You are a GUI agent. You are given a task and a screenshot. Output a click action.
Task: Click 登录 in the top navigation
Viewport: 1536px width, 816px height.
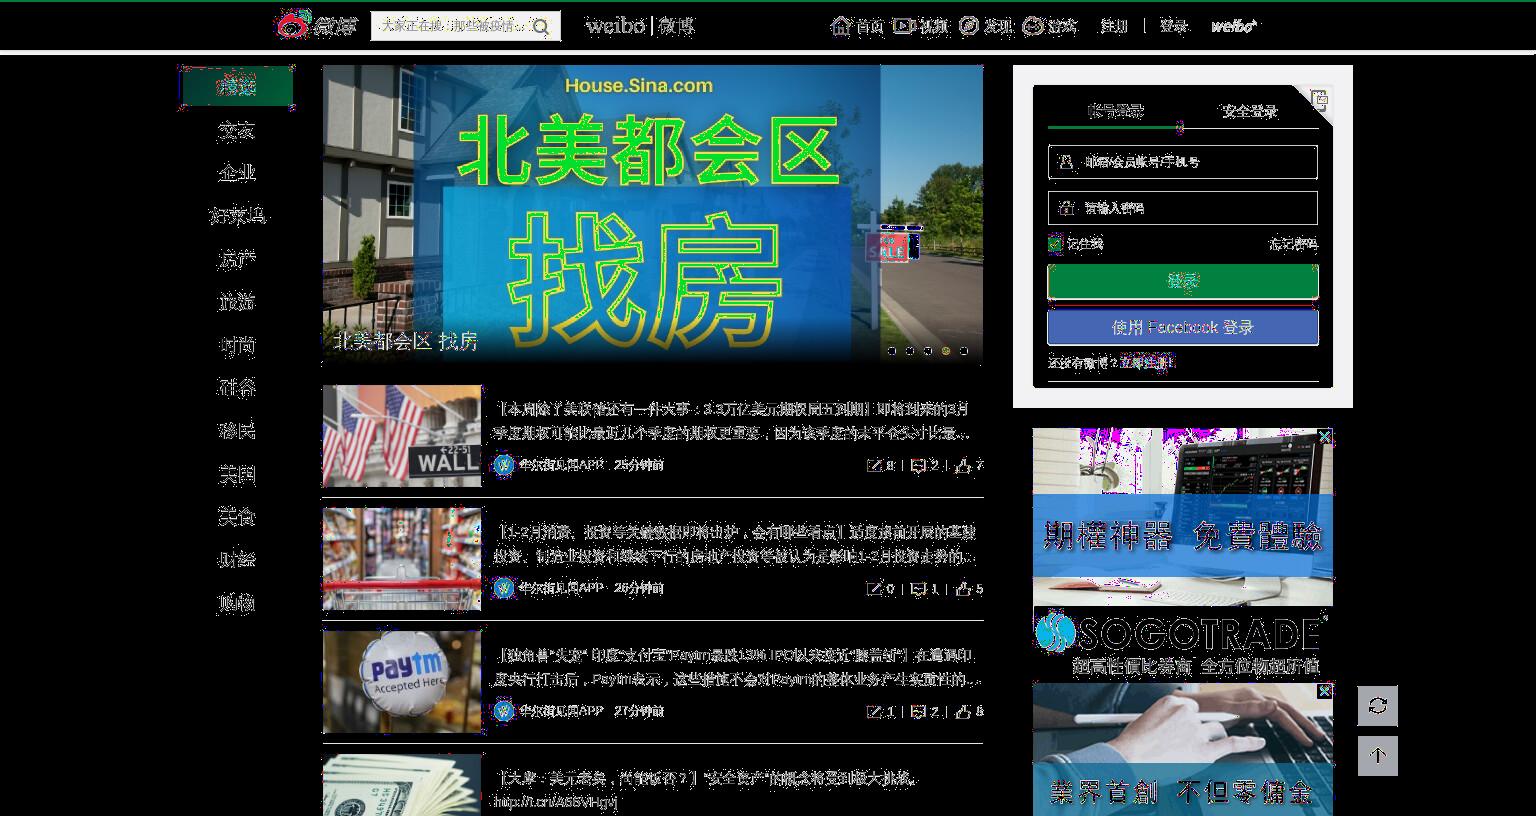[1174, 26]
